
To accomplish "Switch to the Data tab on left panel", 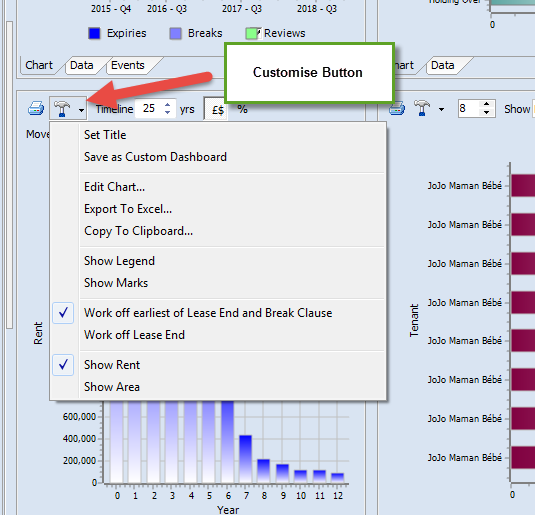I will click(82, 65).
